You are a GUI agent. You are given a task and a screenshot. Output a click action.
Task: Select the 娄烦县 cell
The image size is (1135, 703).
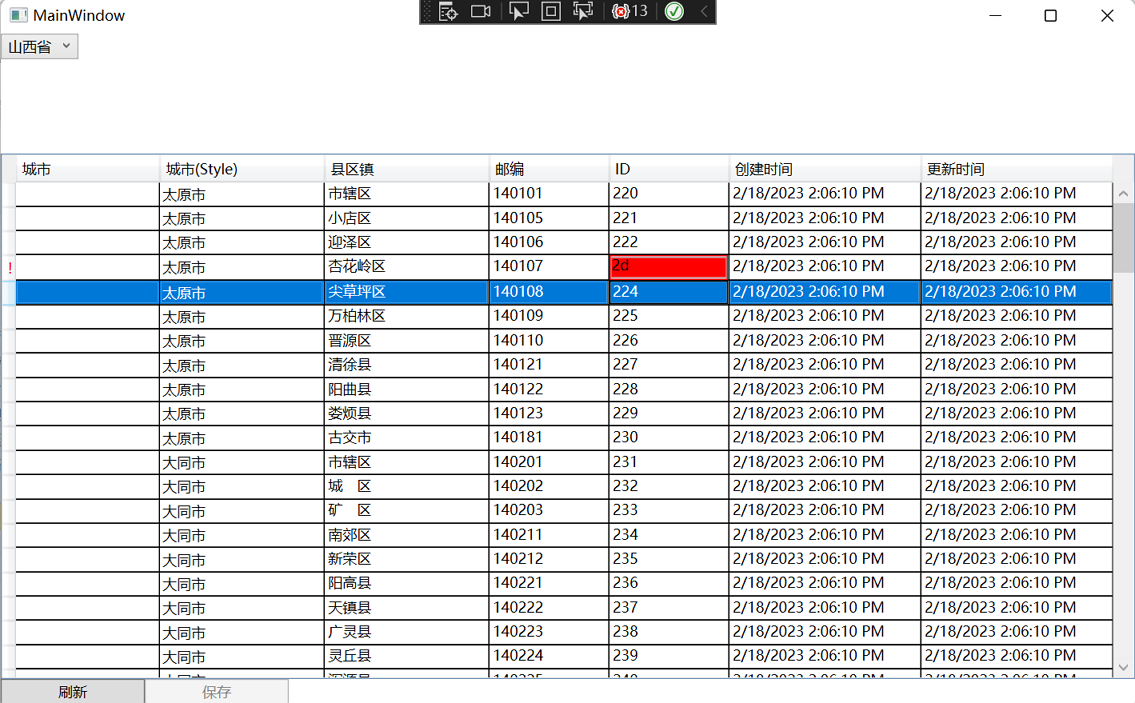coord(406,413)
